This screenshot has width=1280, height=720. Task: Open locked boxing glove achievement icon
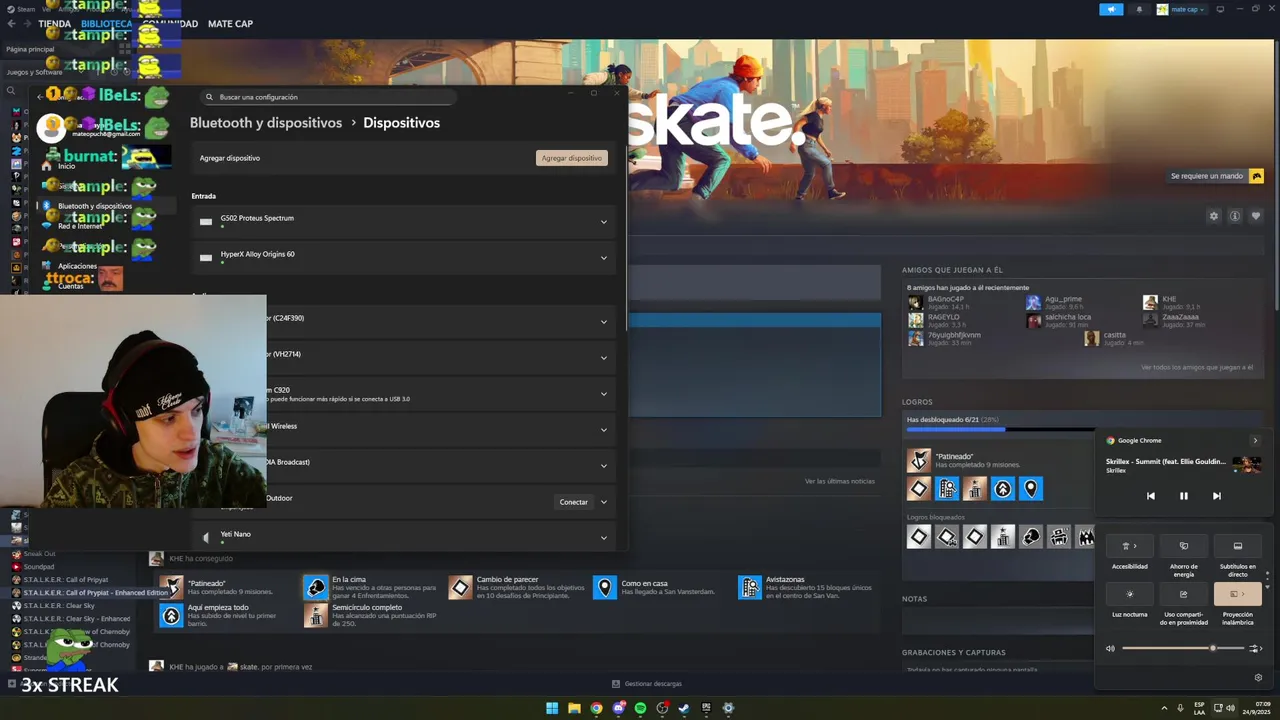pyautogui.click(x=1031, y=537)
